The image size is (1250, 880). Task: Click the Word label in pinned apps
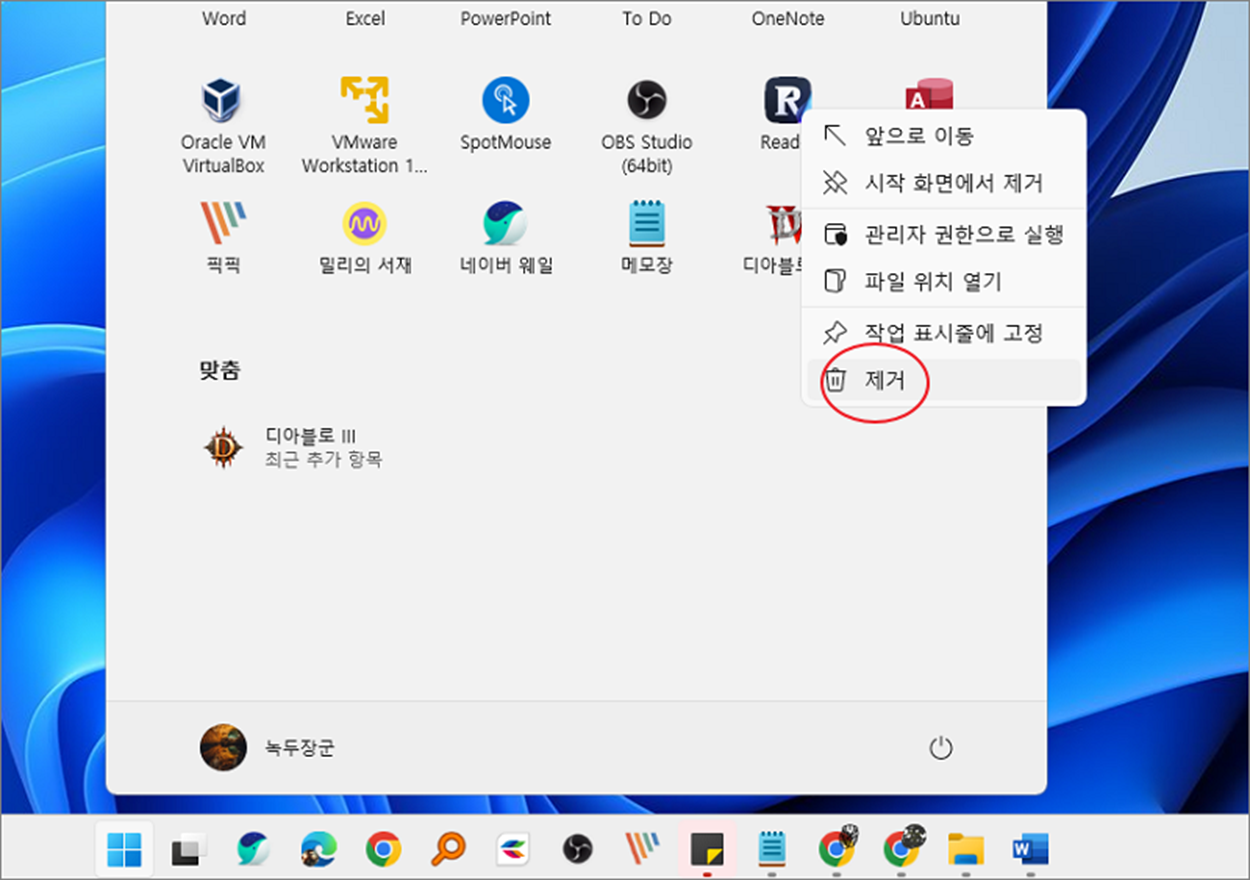pyautogui.click(x=224, y=18)
